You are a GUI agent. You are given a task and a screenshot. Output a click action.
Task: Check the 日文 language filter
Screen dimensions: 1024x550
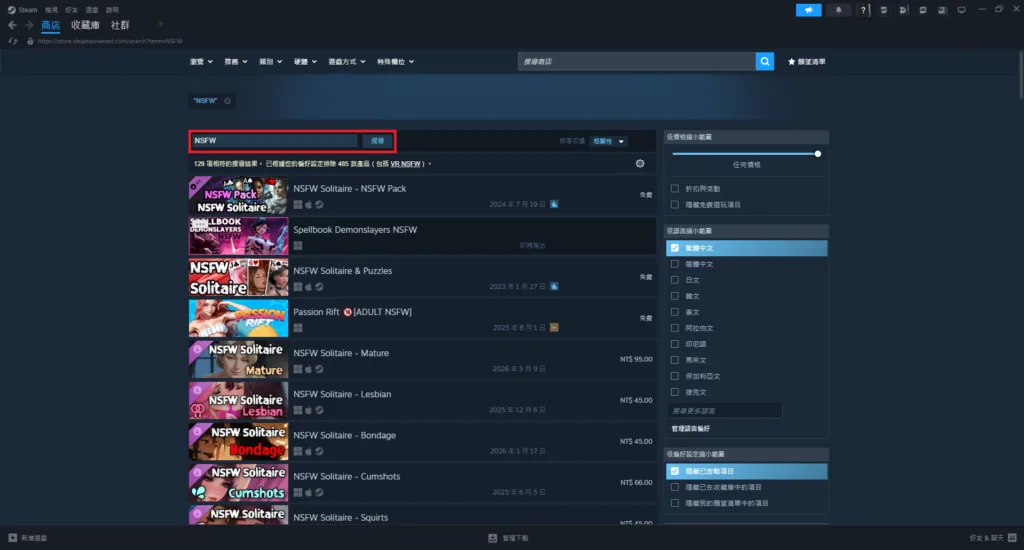click(675, 280)
